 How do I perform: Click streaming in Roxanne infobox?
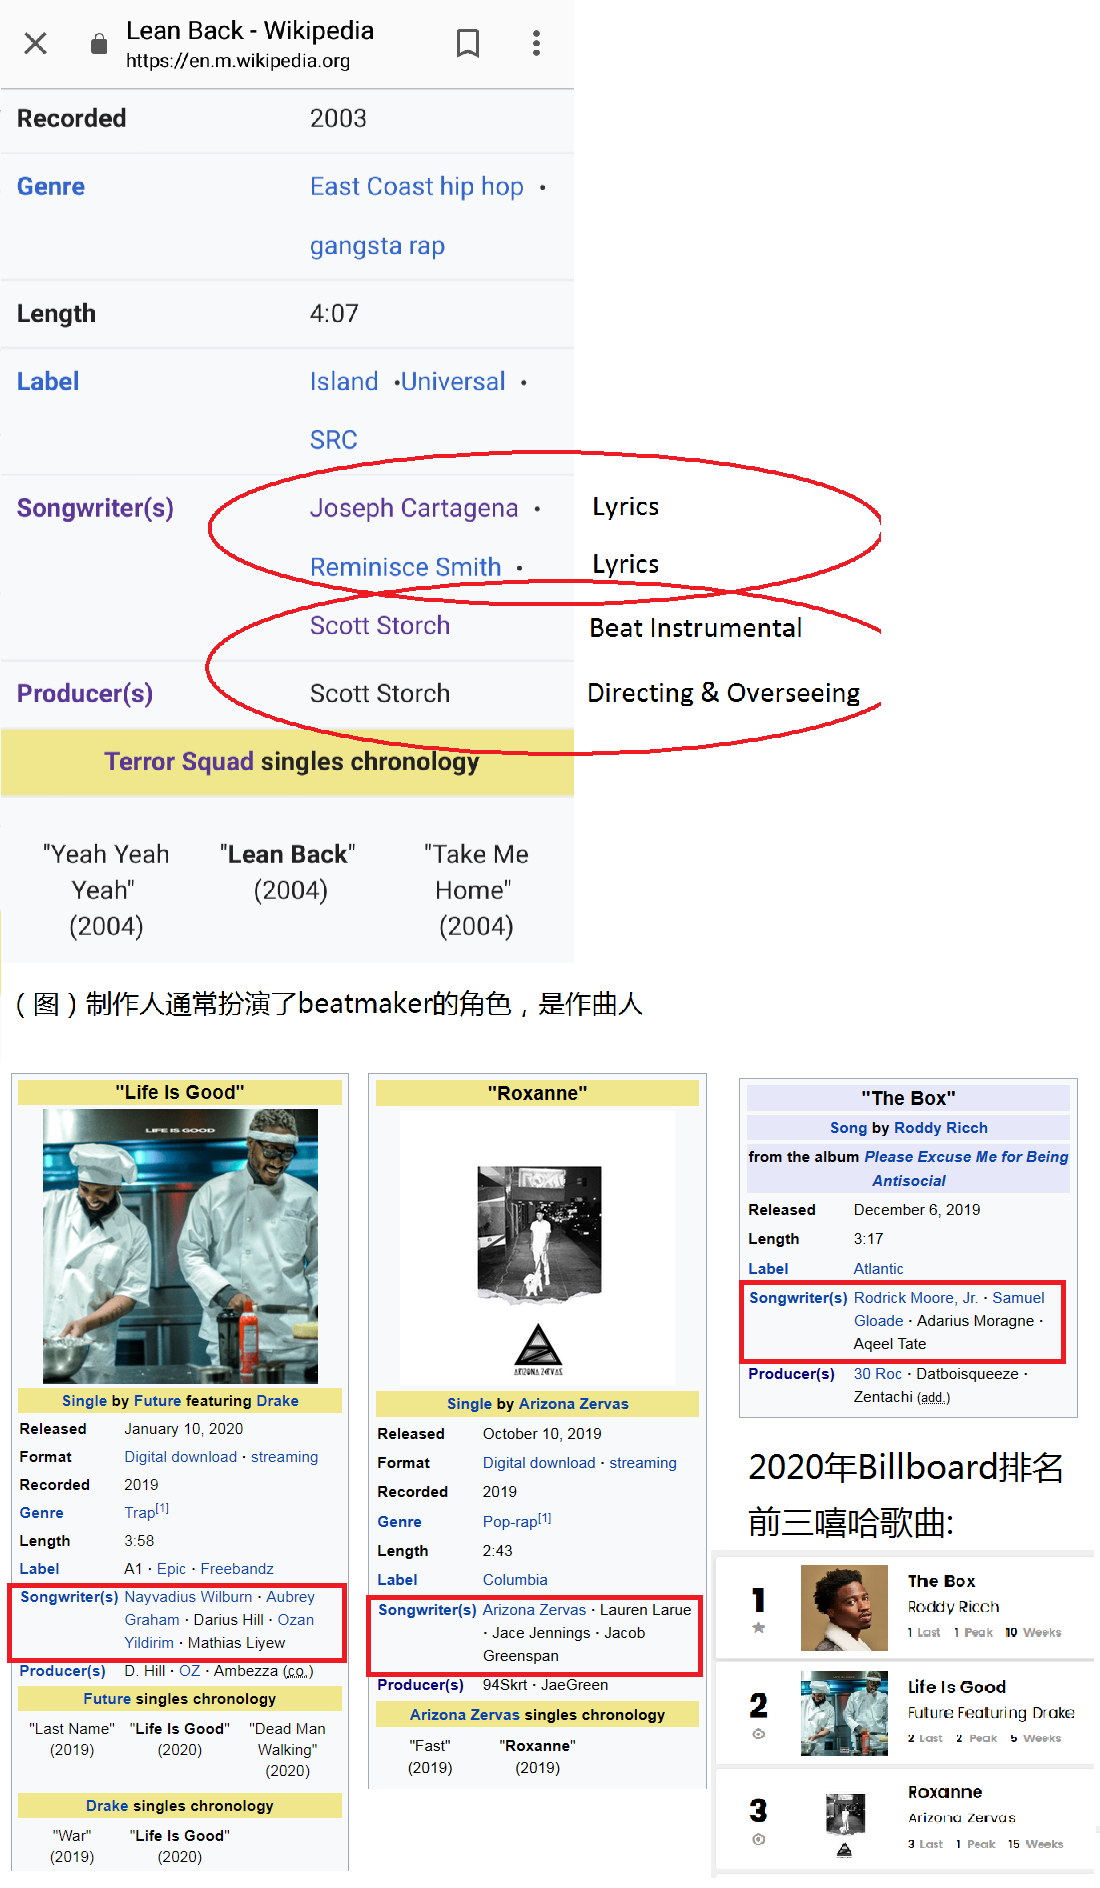tap(643, 1463)
